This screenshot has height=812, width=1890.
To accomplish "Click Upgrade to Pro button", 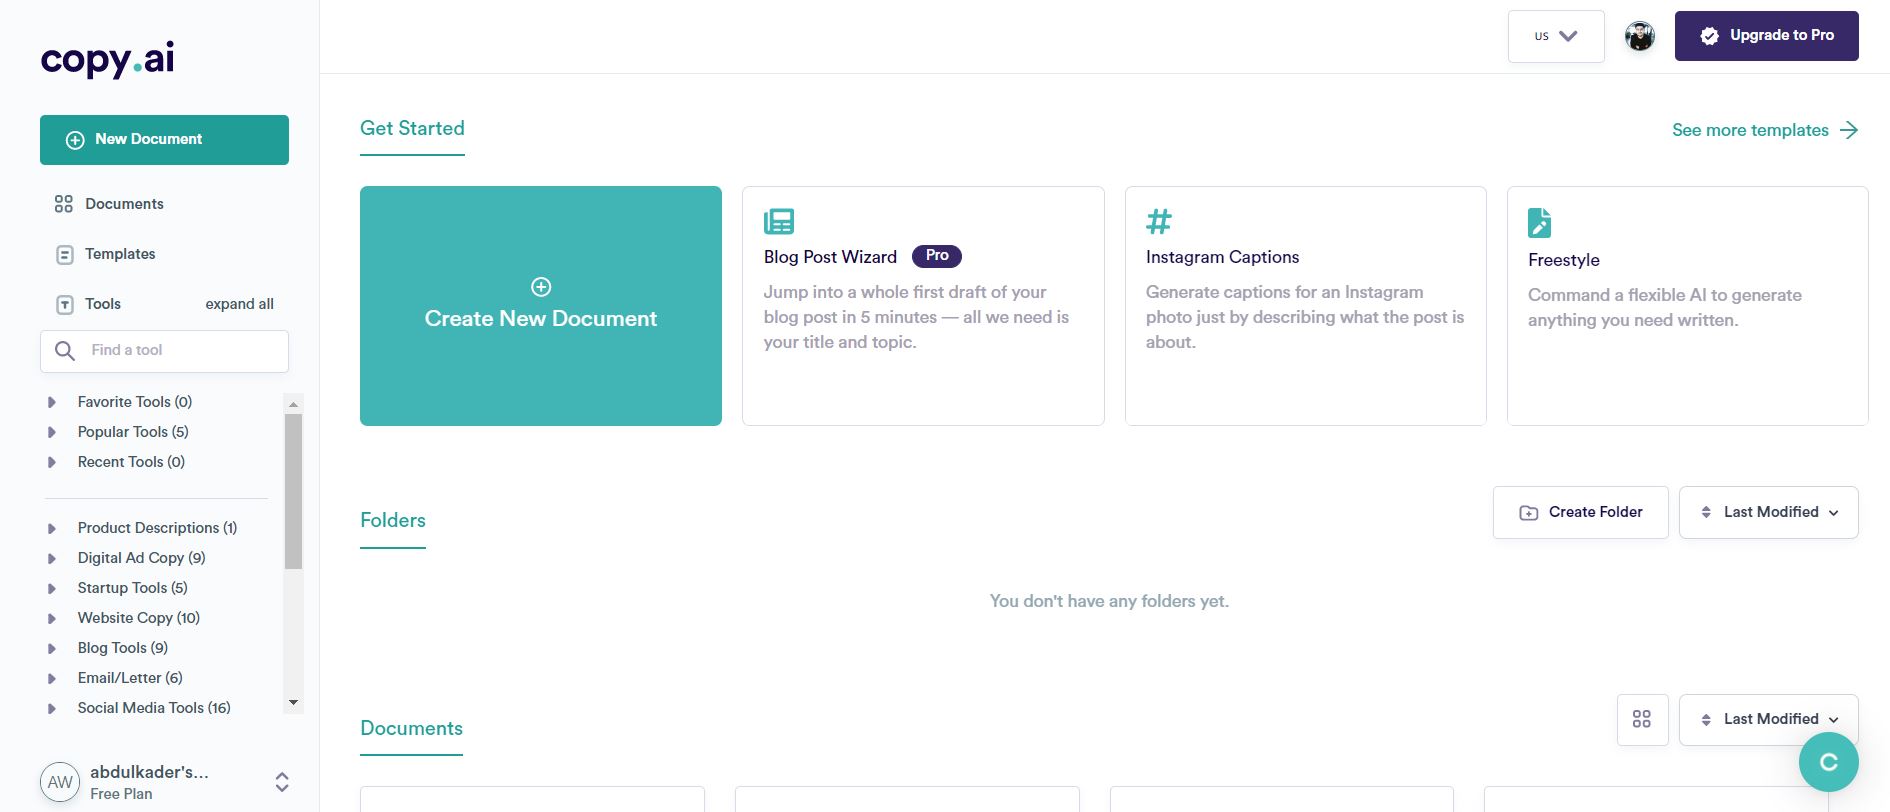I will [1767, 36].
